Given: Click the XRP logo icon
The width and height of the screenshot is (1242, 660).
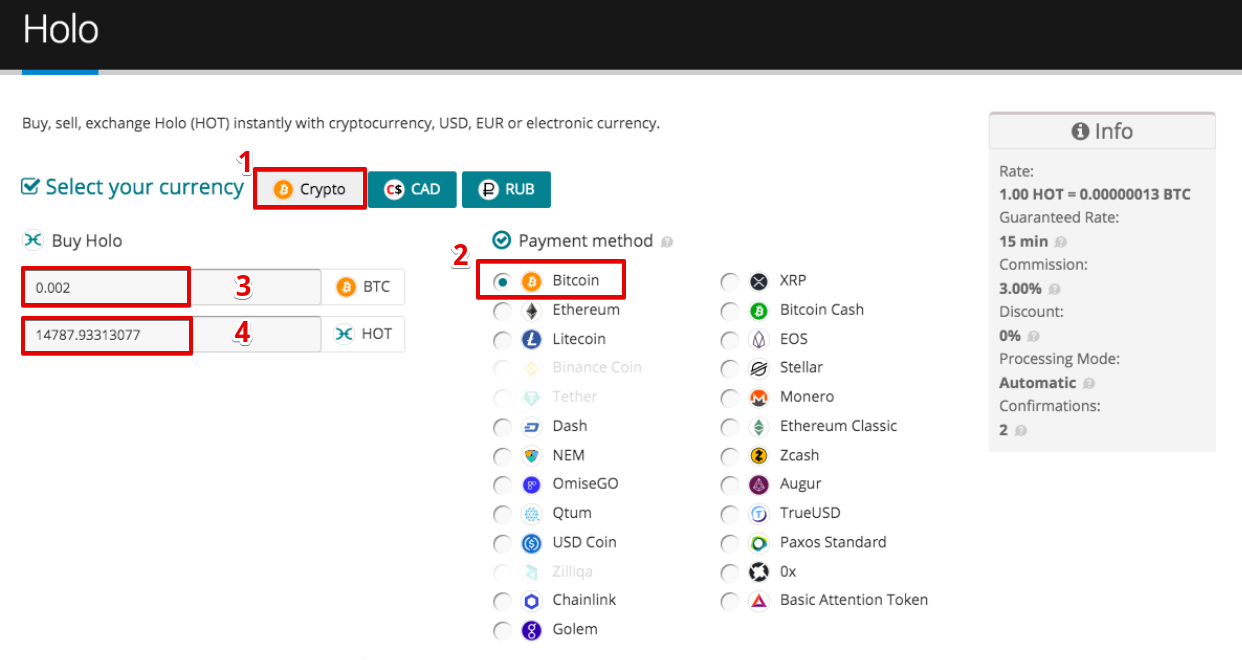Looking at the screenshot, I should 759,282.
